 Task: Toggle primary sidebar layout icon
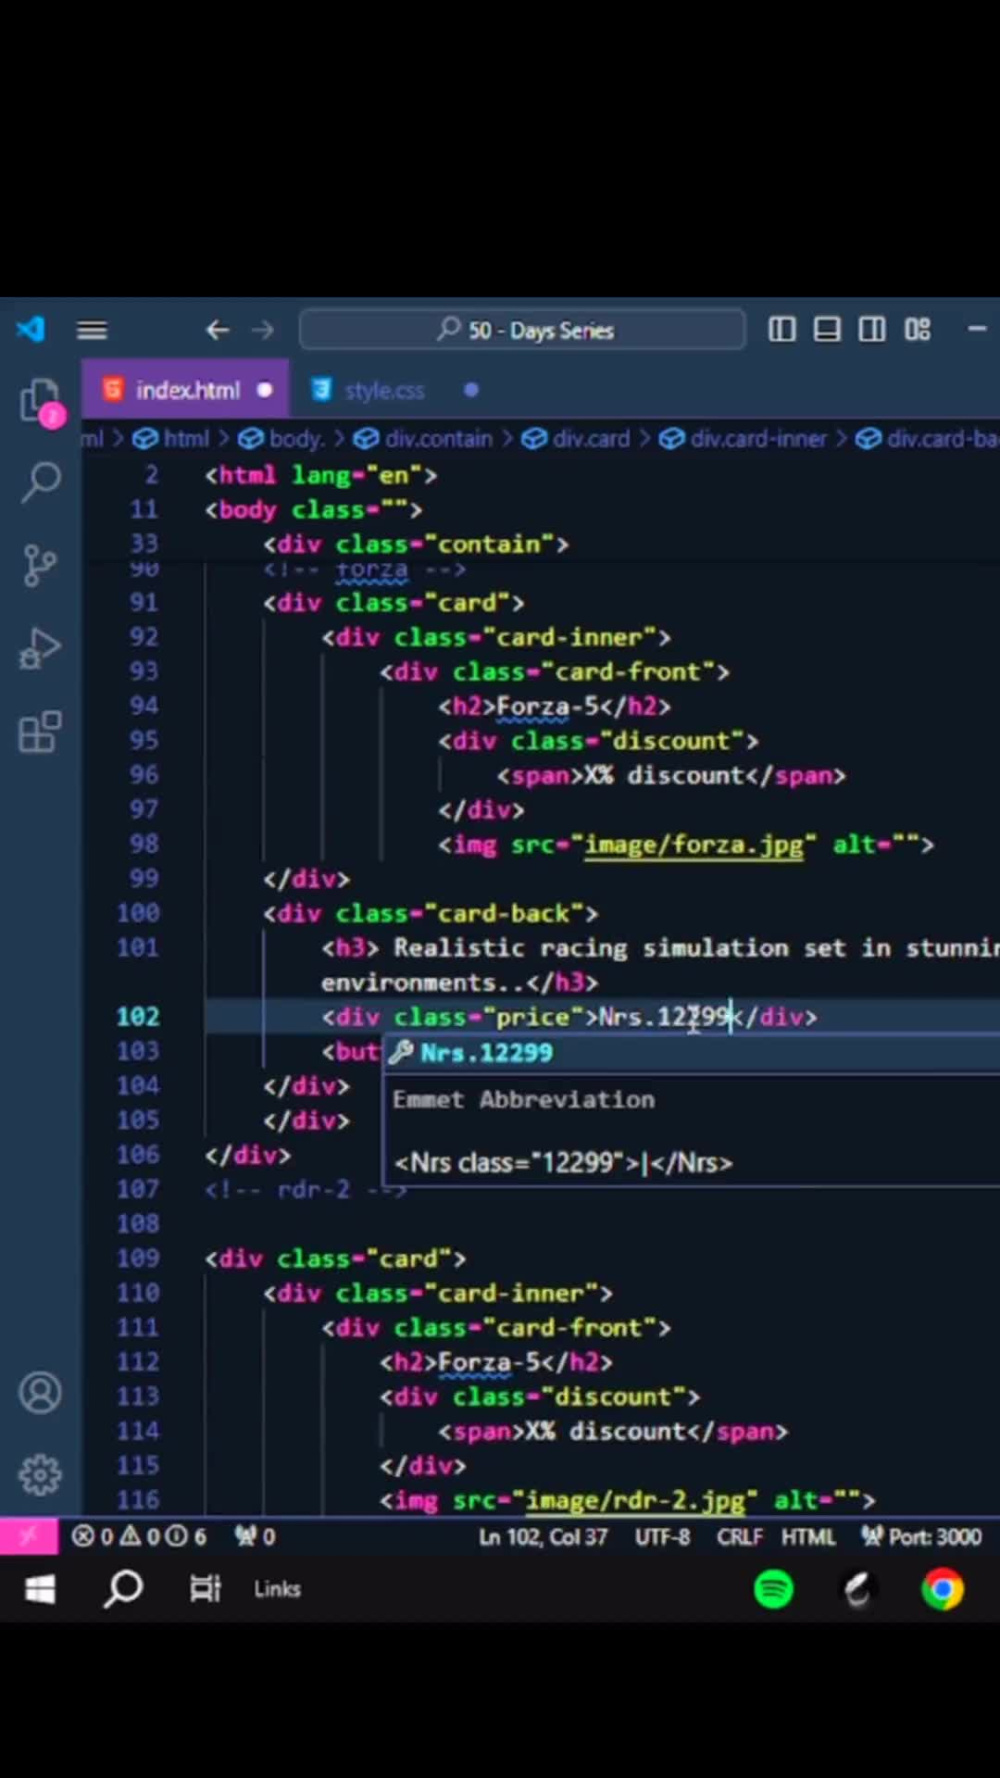pos(782,329)
